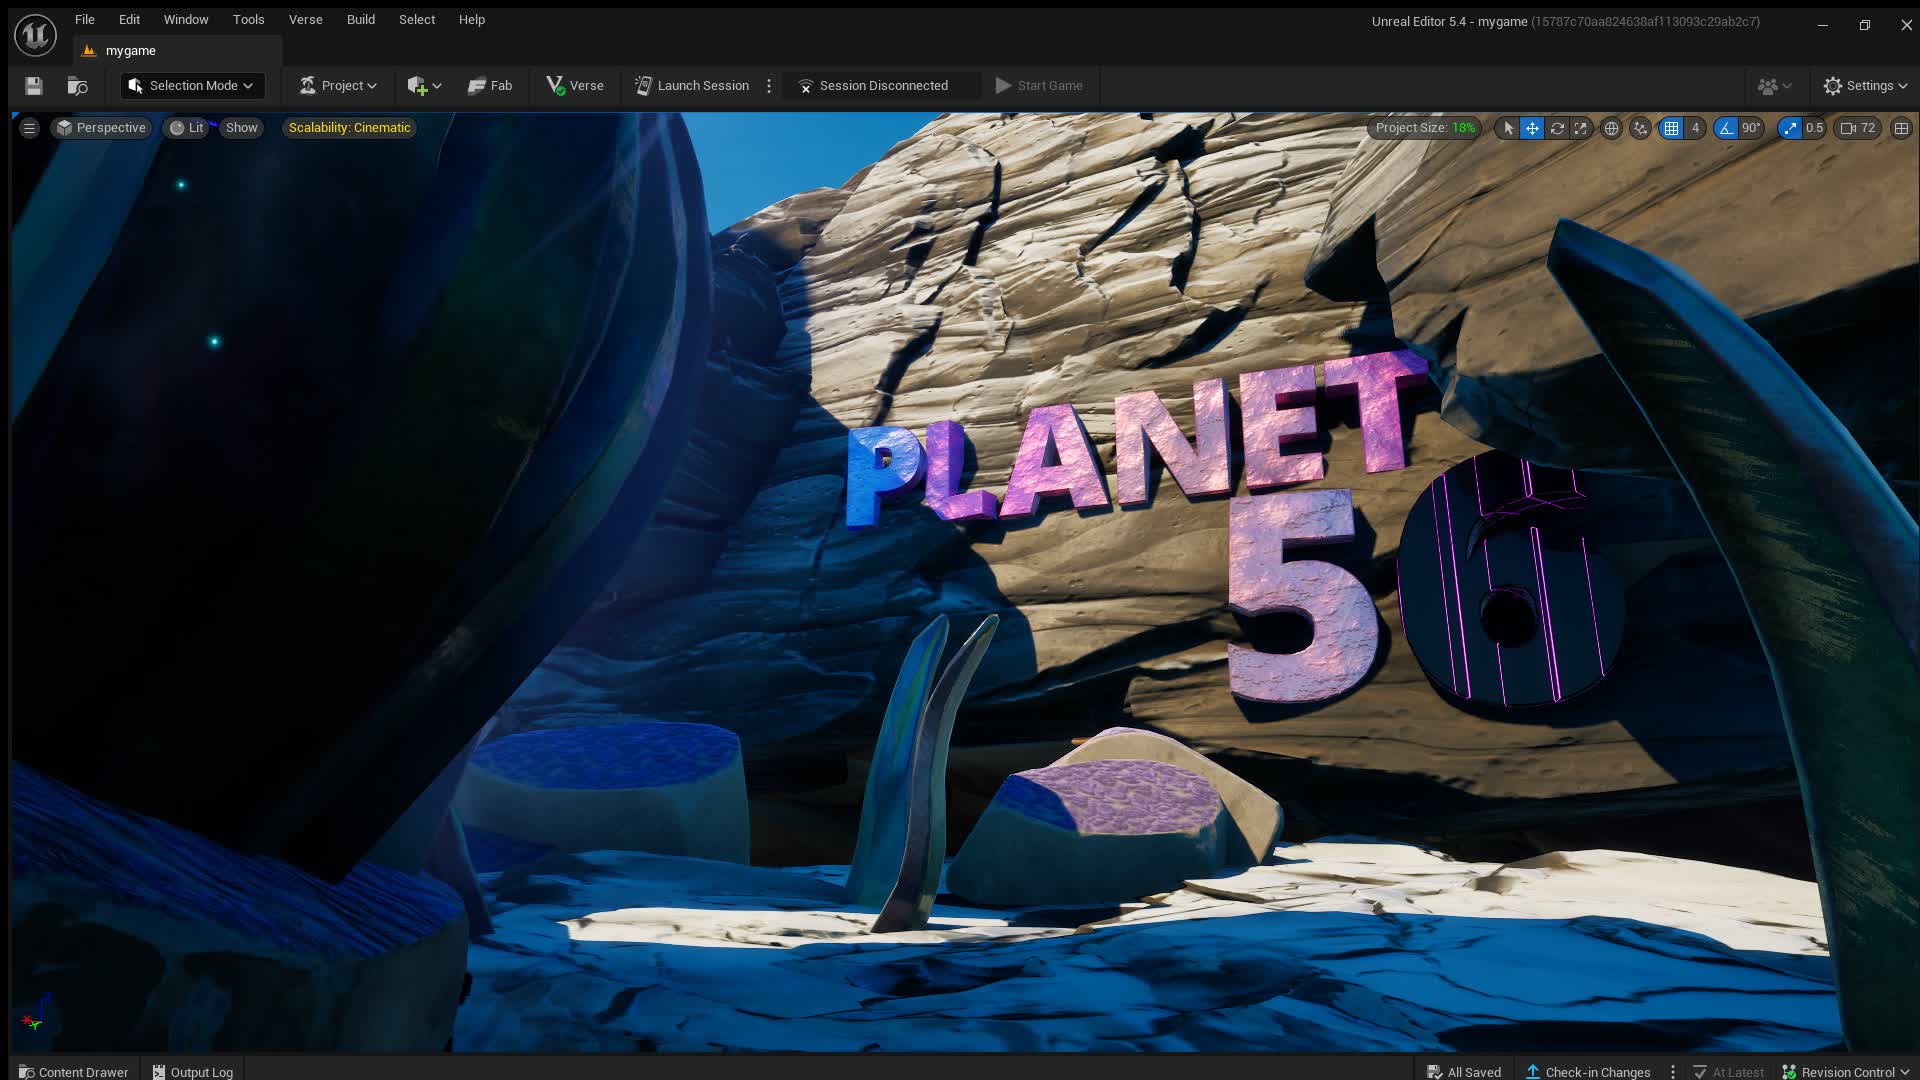
Task: Open the Verse menu in menu bar
Action: (x=305, y=20)
